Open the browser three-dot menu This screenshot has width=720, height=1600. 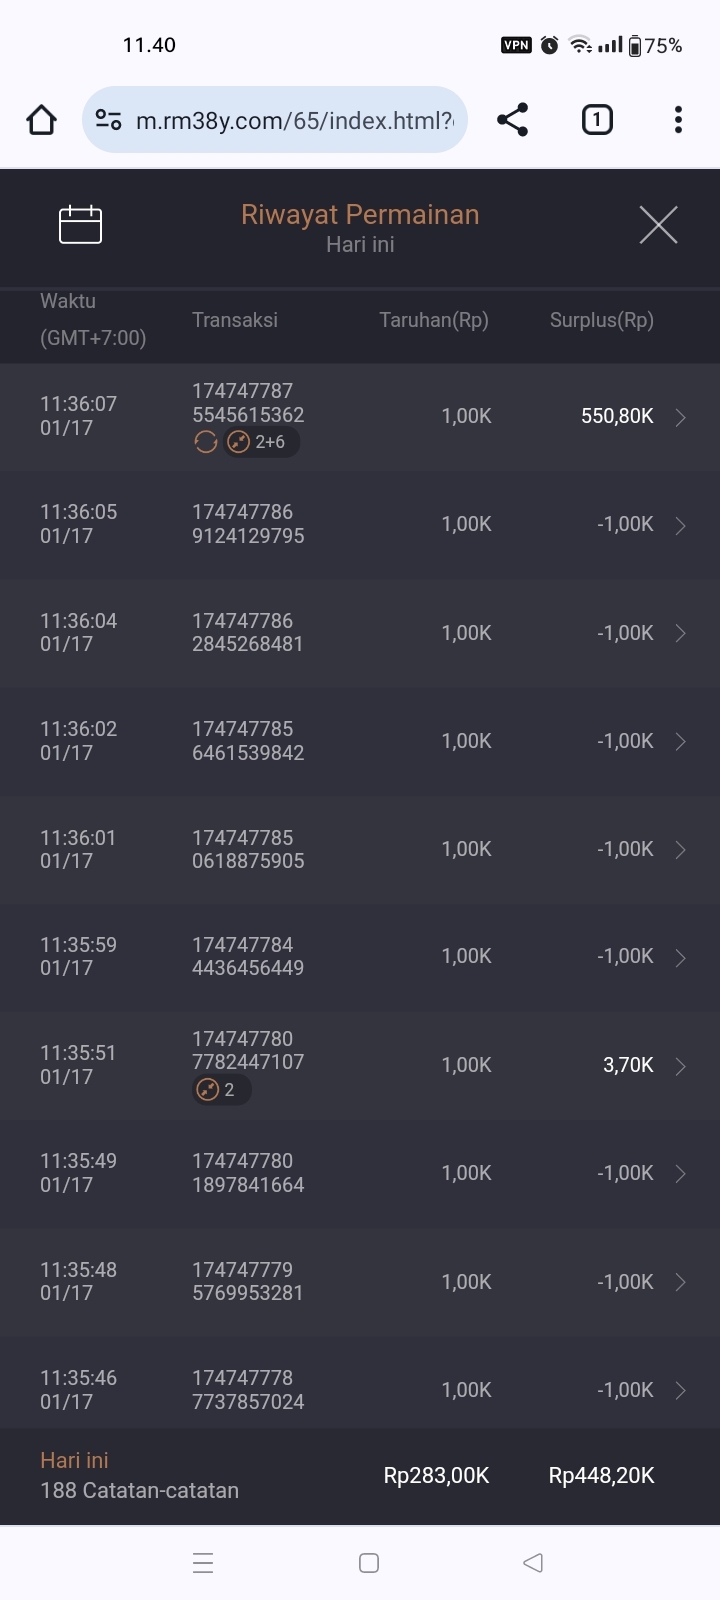pyautogui.click(x=678, y=120)
